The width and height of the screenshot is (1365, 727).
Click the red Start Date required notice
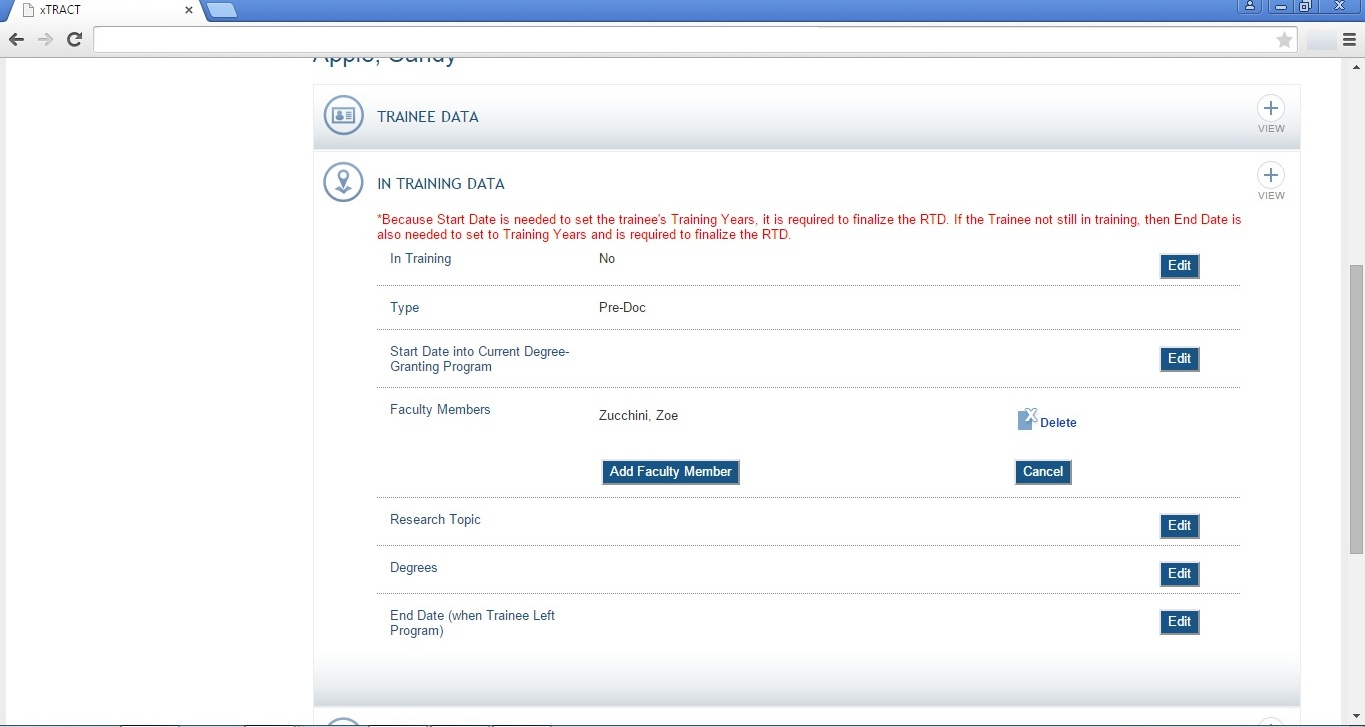(809, 227)
